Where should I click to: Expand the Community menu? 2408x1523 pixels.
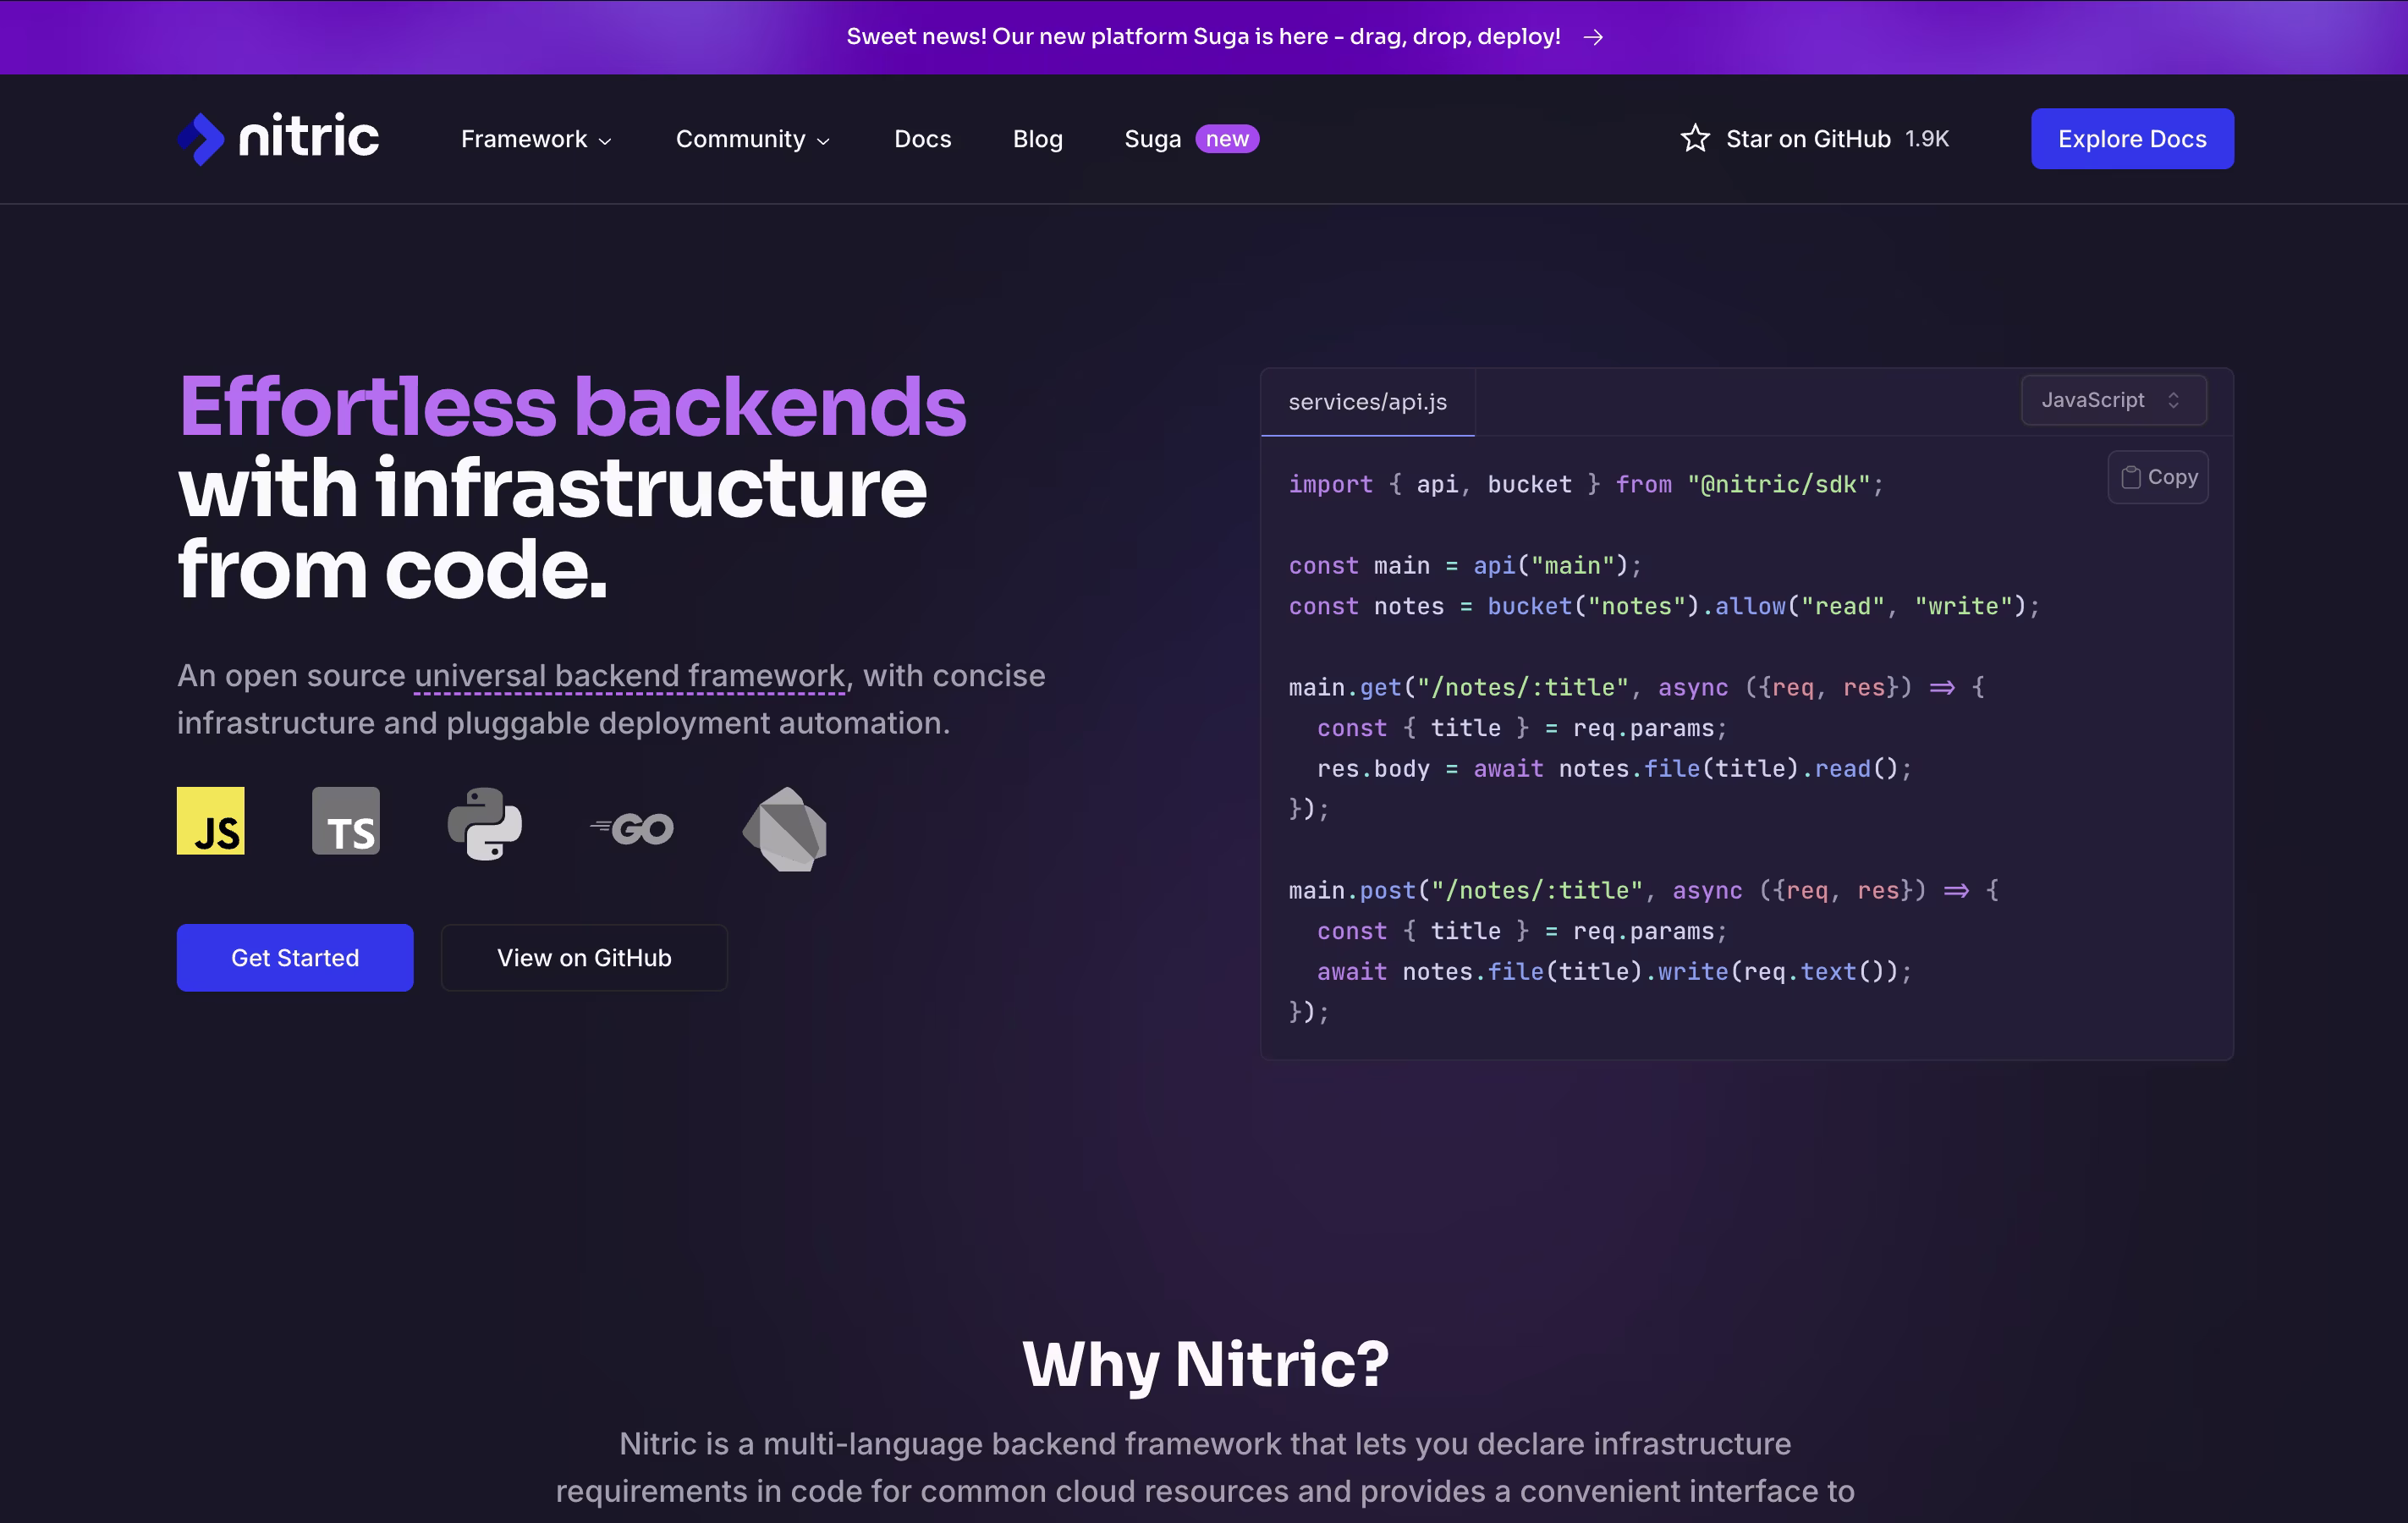pos(753,139)
